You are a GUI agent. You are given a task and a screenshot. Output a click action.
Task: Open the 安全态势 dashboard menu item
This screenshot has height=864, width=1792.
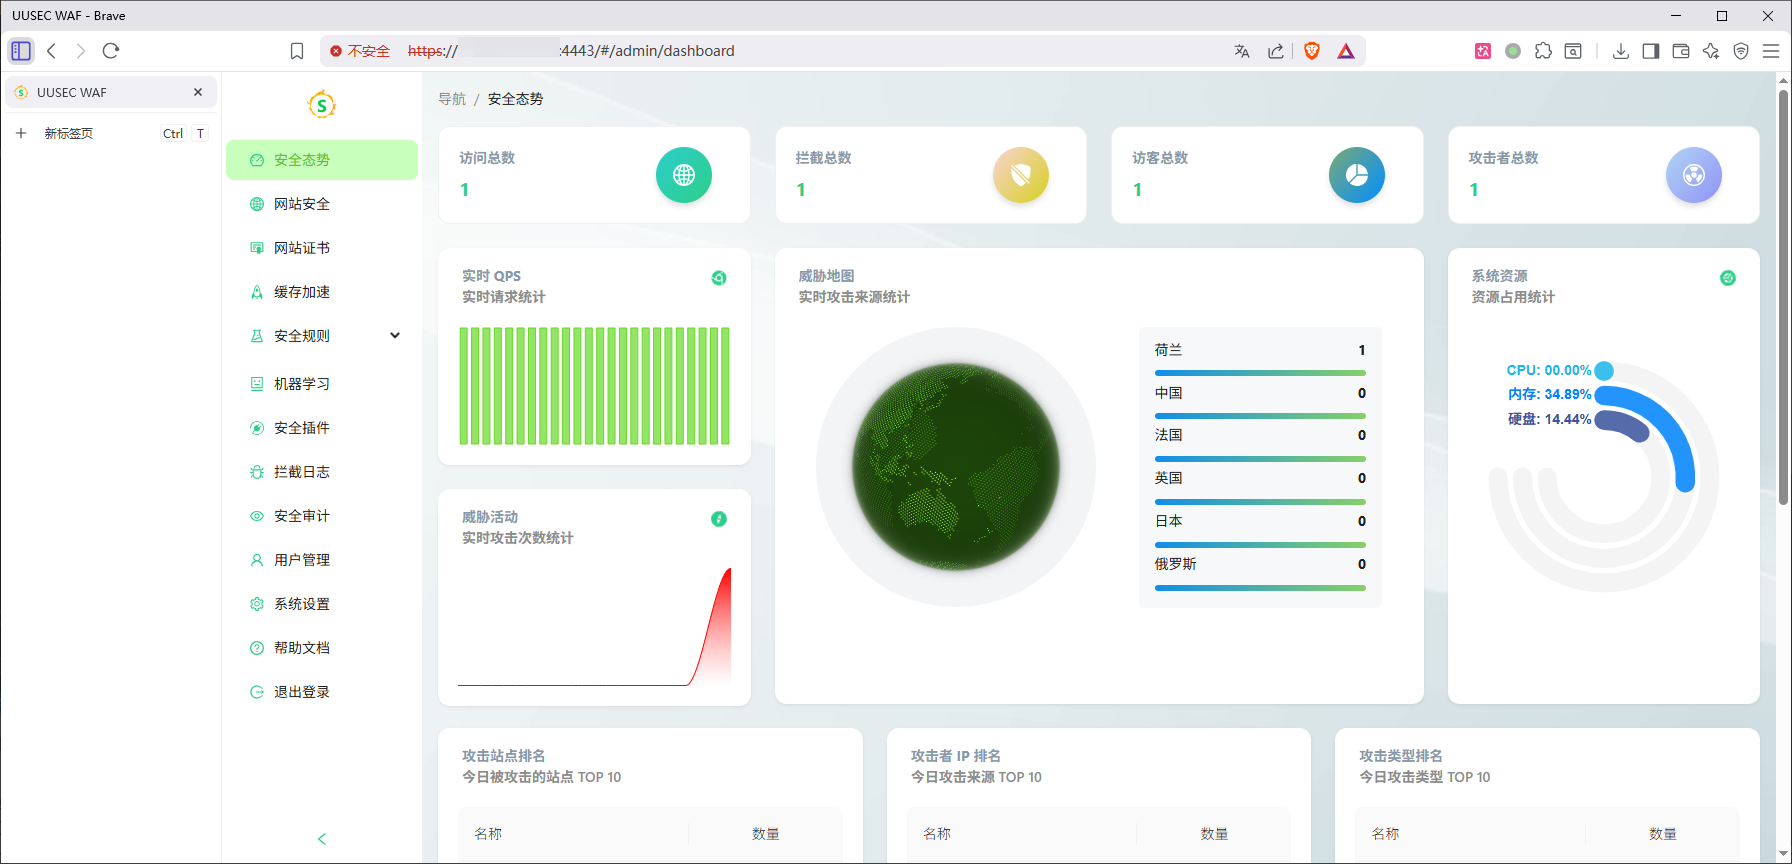click(321, 160)
